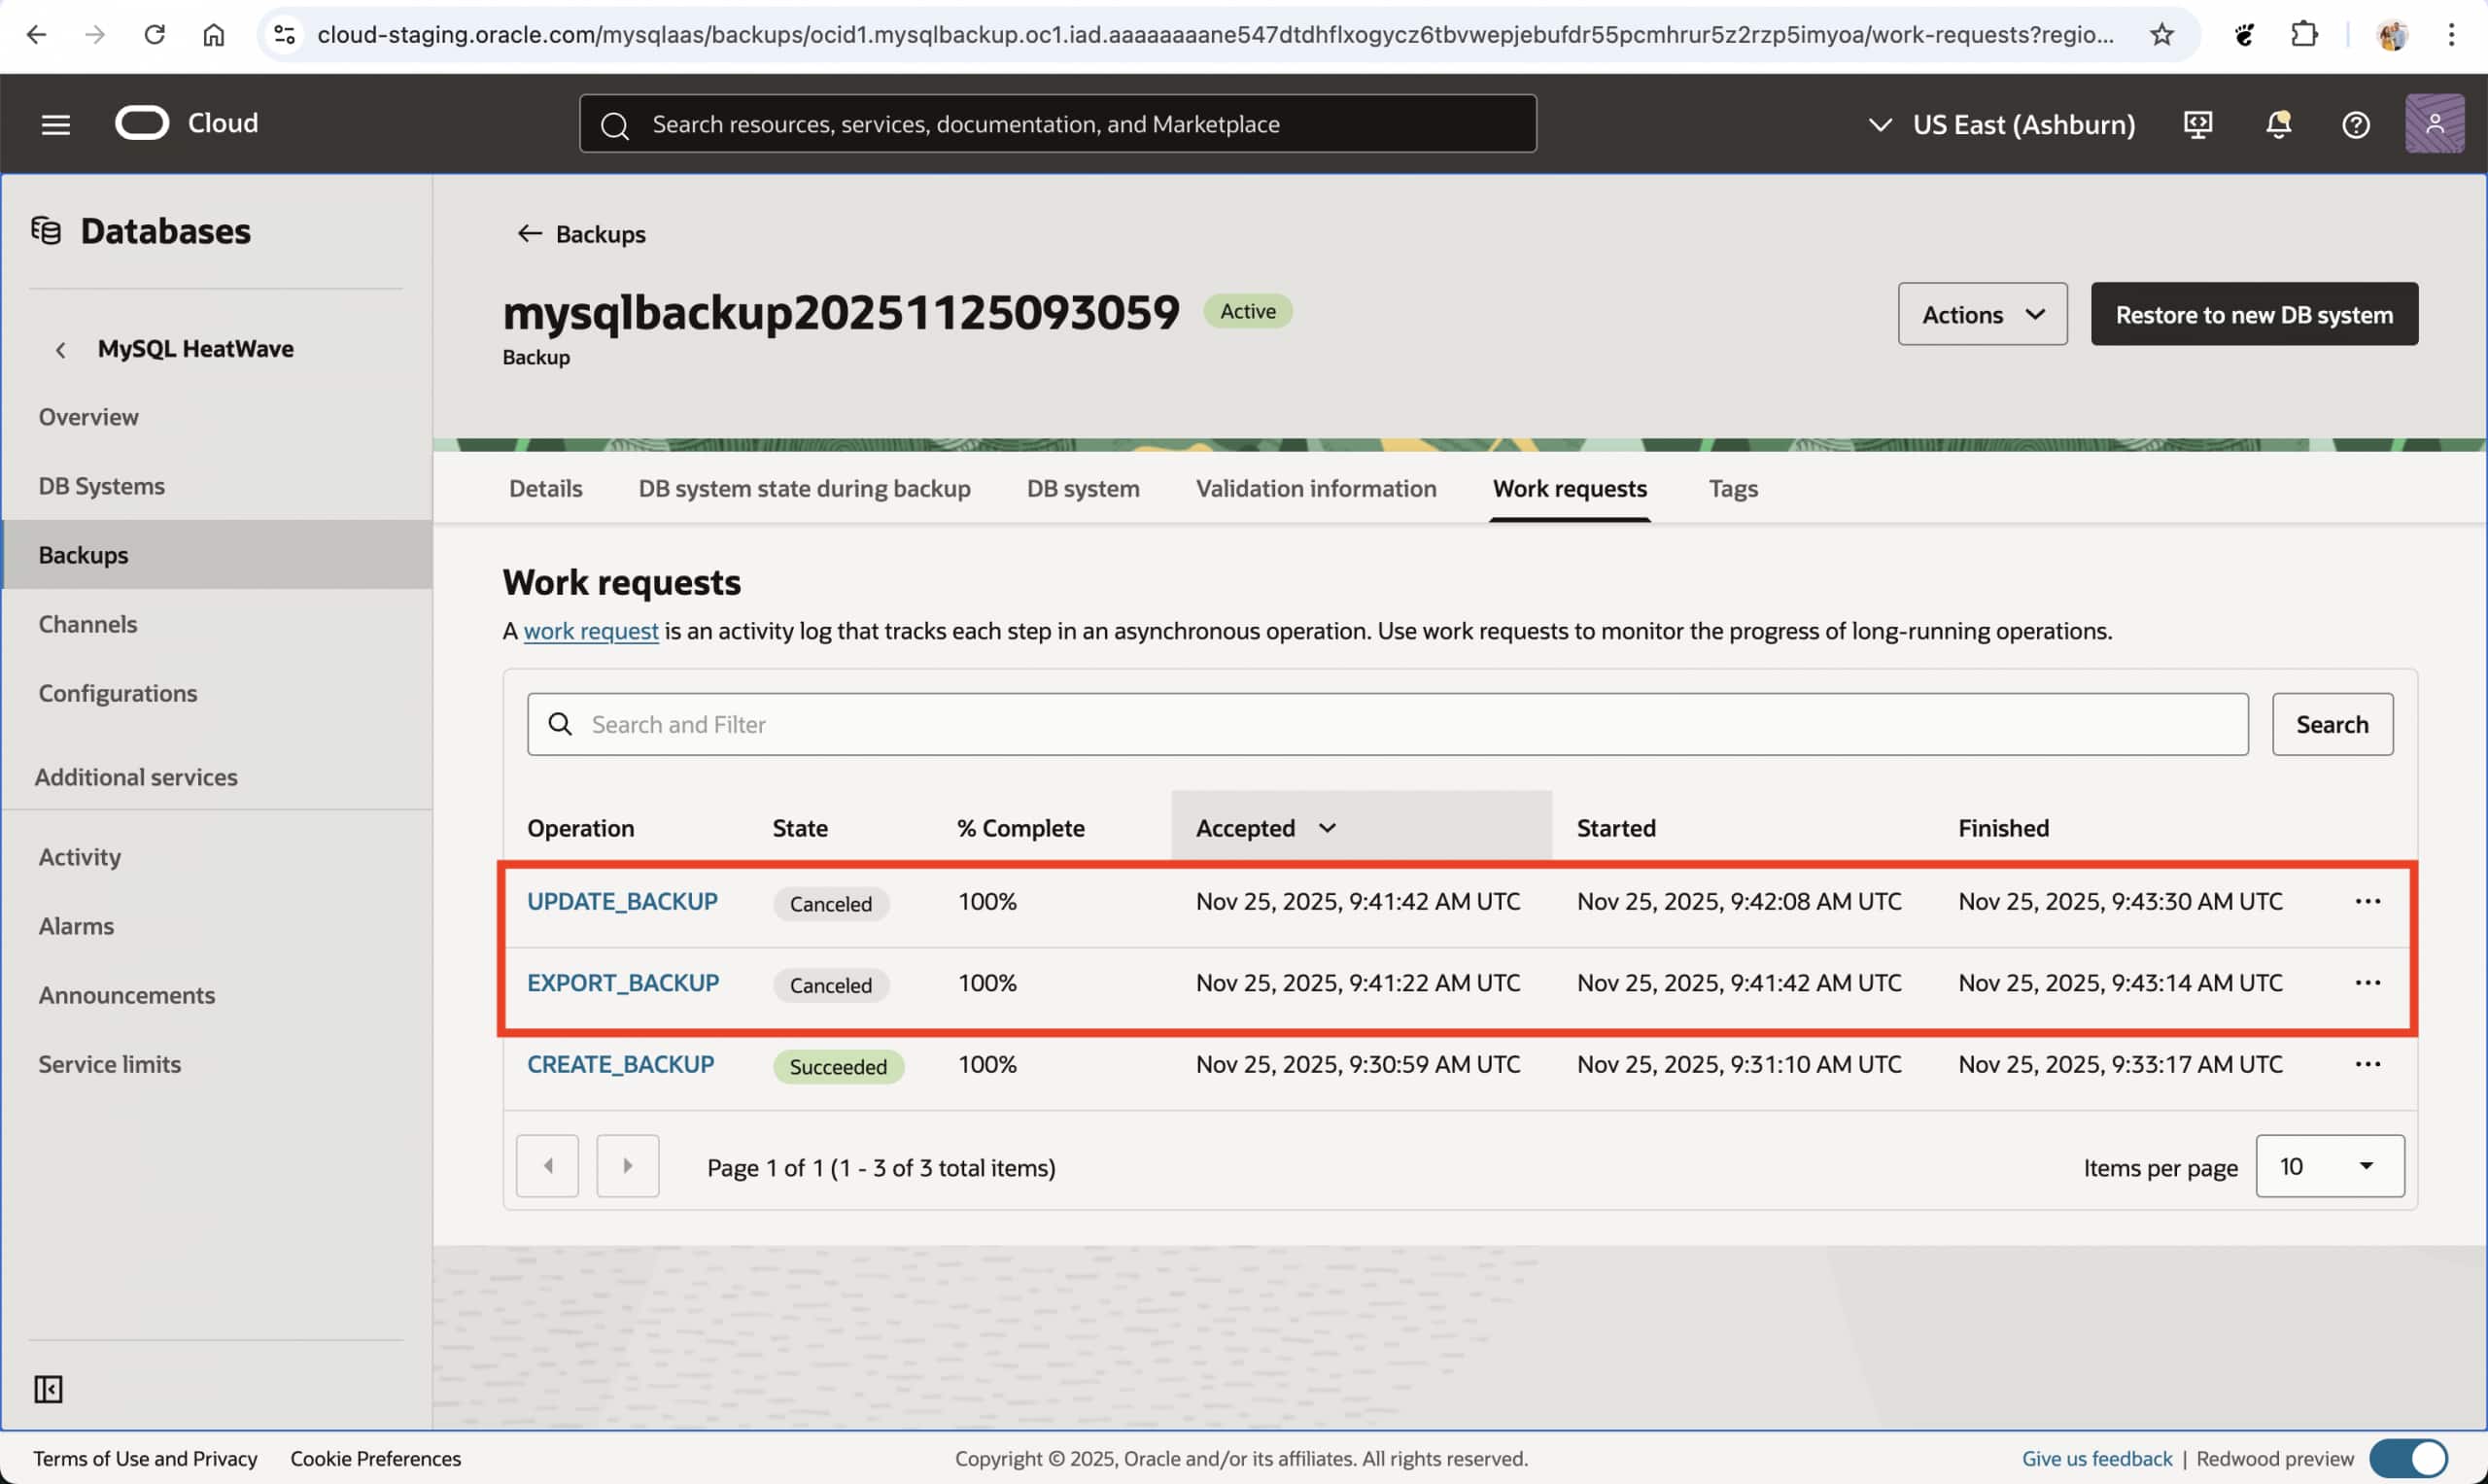Open the US East (Ashburn) region selector
The width and height of the screenshot is (2488, 1484).
[2001, 124]
